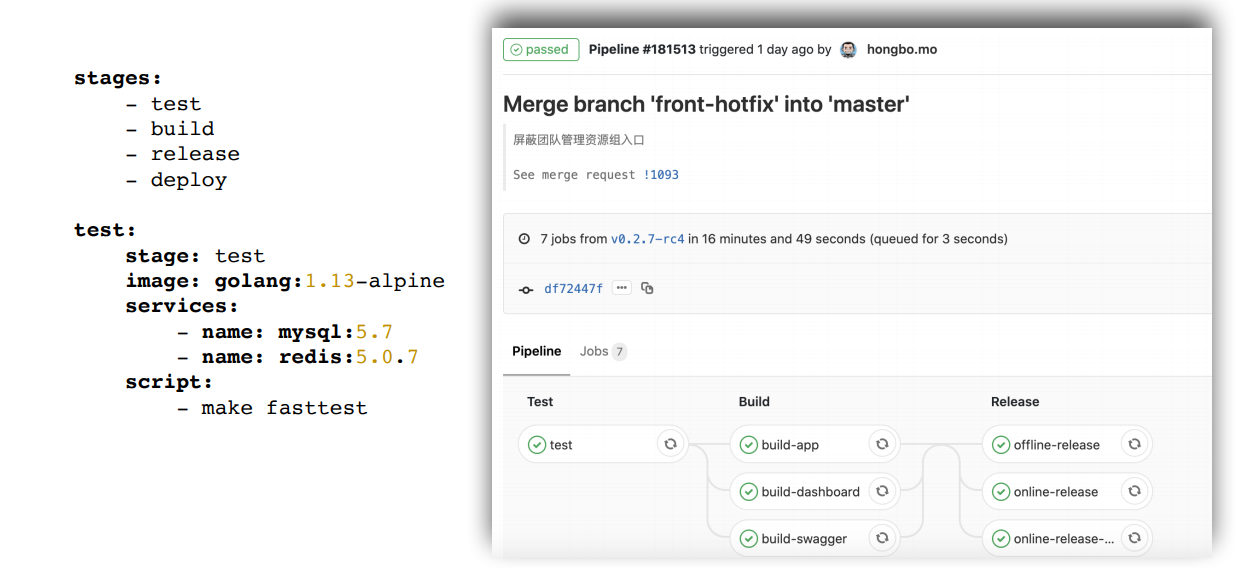Click the hongbo.mo user avatar

pyautogui.click(x=849, y=49)
